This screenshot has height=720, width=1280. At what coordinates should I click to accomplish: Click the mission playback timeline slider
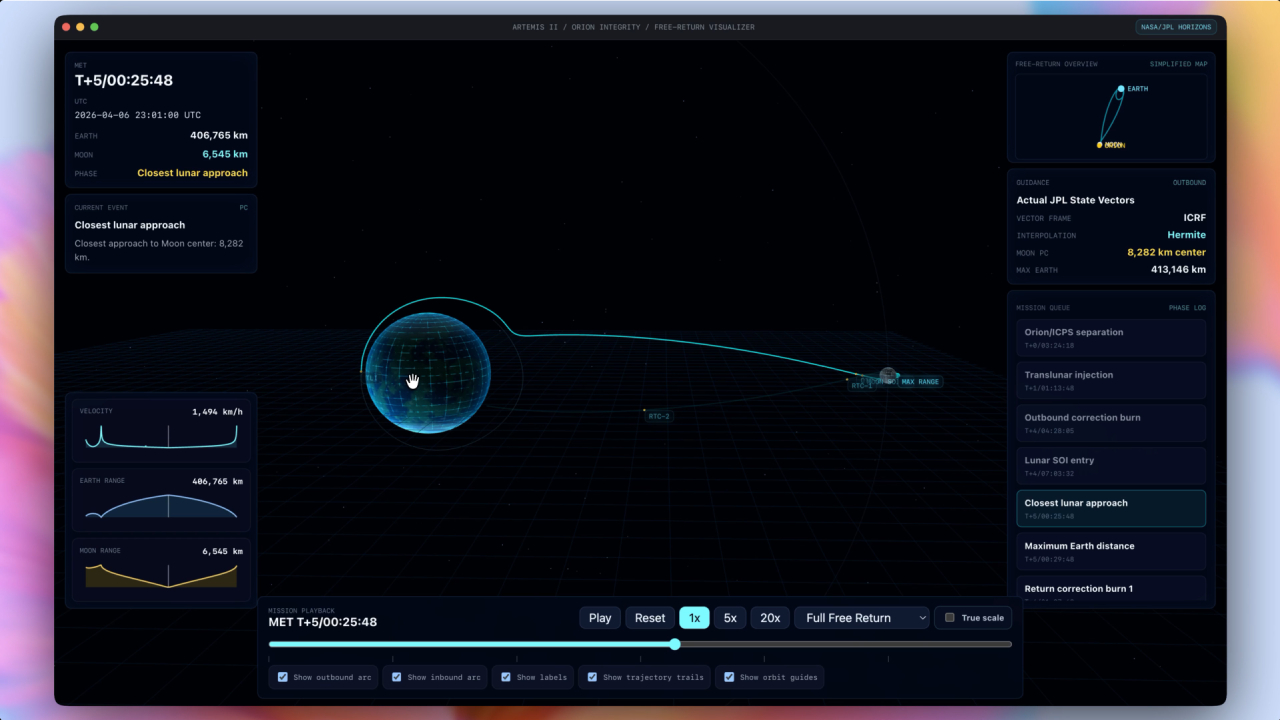674,644
